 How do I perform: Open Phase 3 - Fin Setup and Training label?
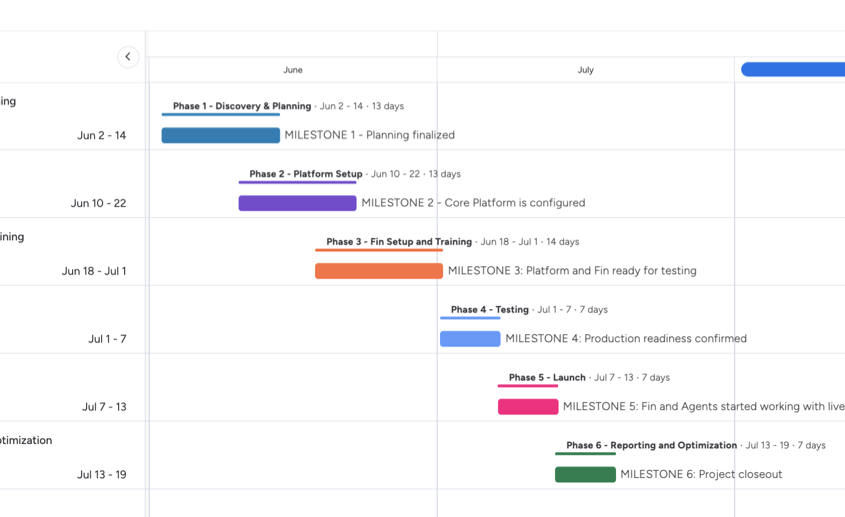pos(399,242)
